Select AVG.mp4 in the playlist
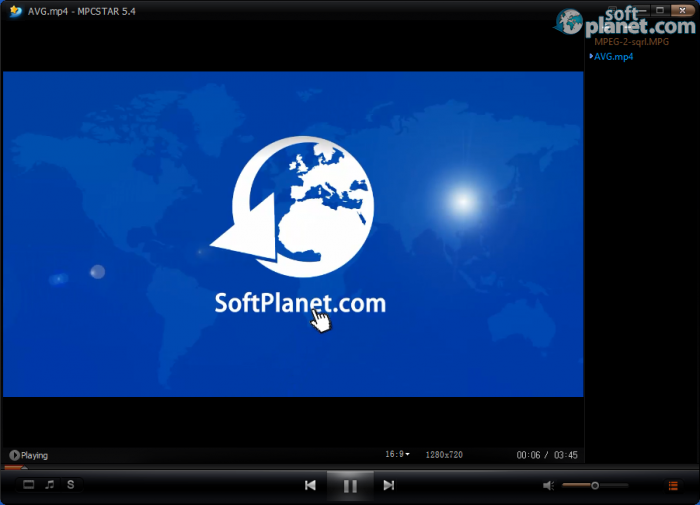The width and height of the screenshot is (700, 505). [x=613, y=57]
